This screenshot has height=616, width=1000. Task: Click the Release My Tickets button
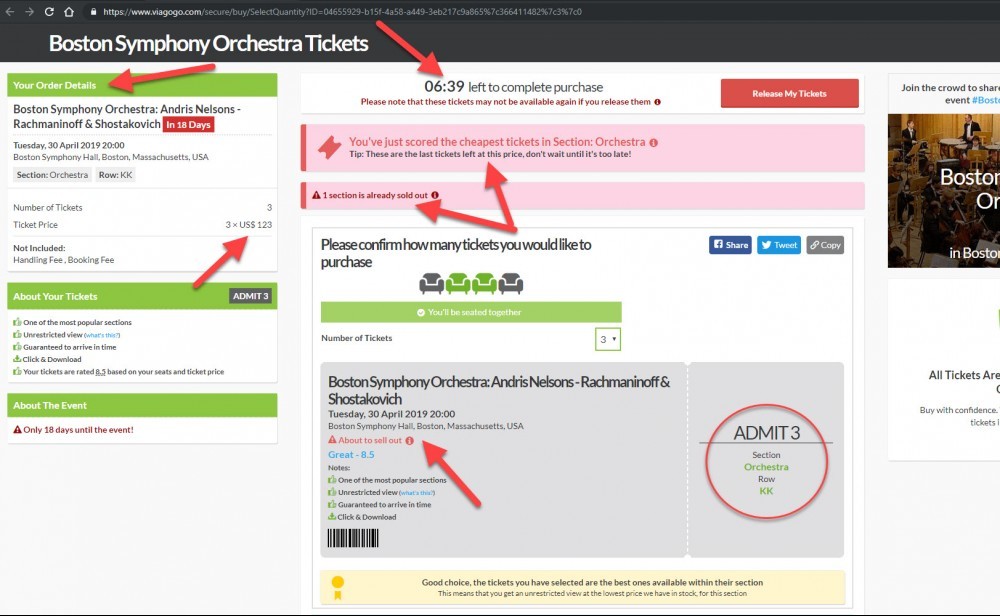(x=790, y=93)
